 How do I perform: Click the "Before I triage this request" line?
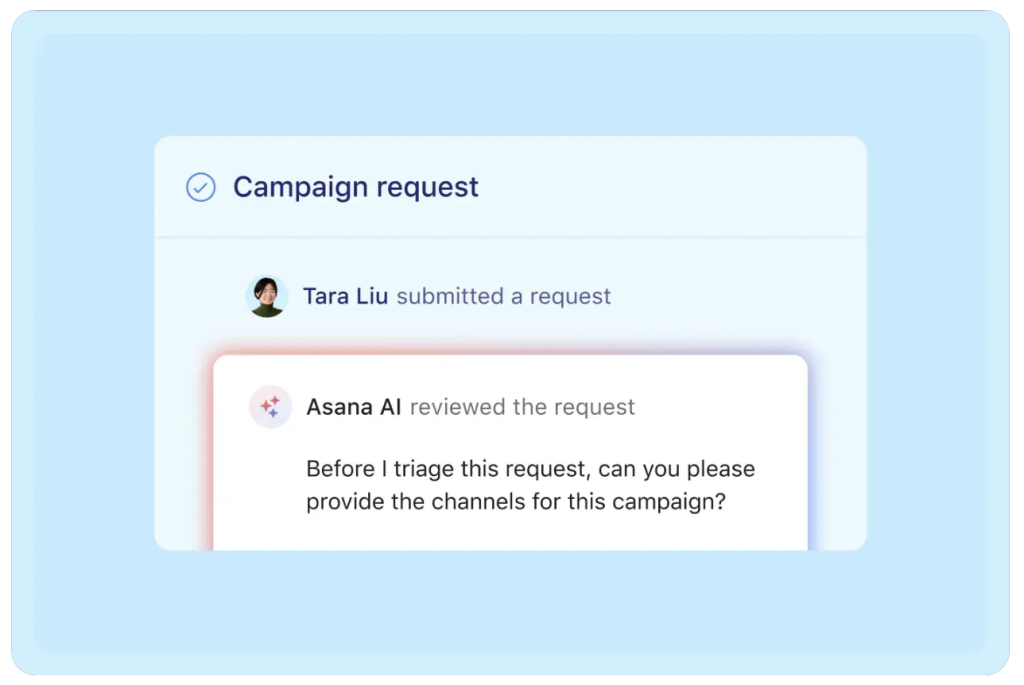[x=530, y=468]
